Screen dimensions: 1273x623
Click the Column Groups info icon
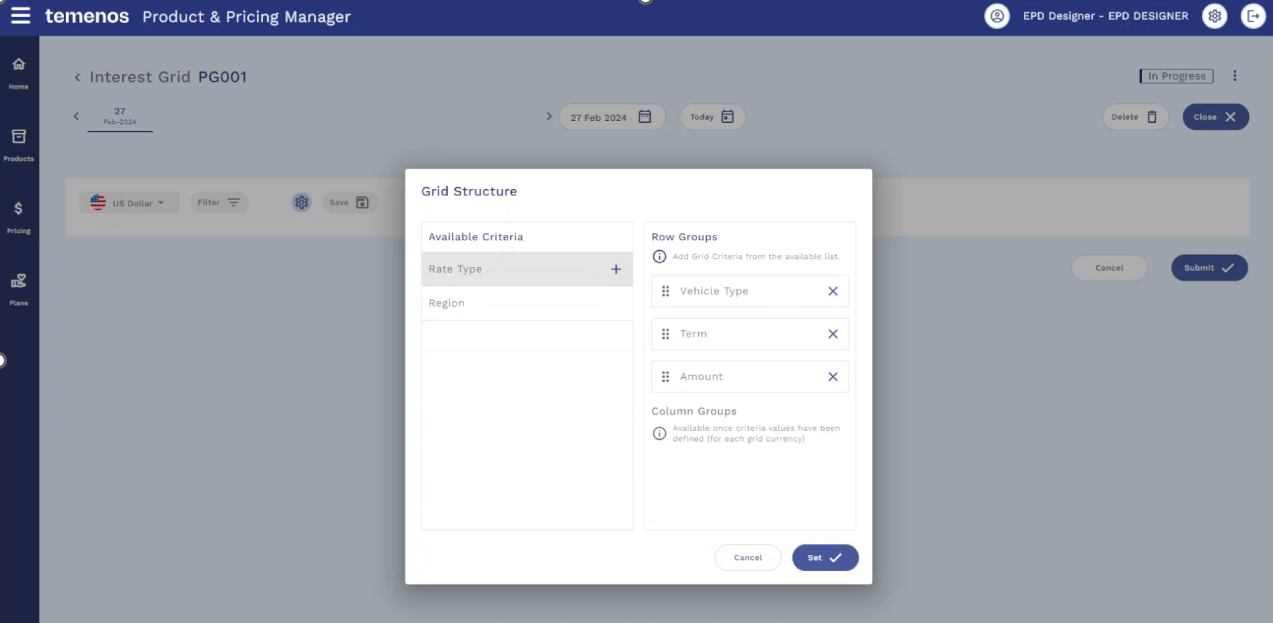[659, 433]
